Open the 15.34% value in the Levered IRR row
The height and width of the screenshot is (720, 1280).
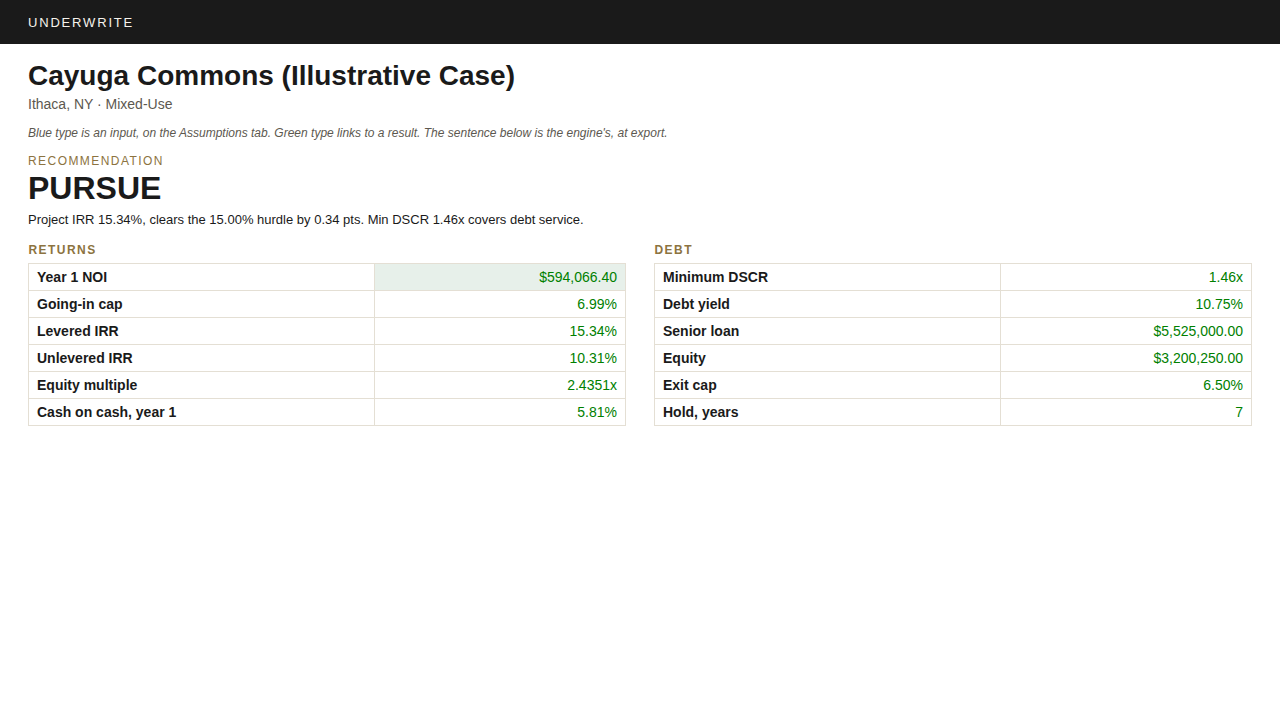[x=593, y=331]
